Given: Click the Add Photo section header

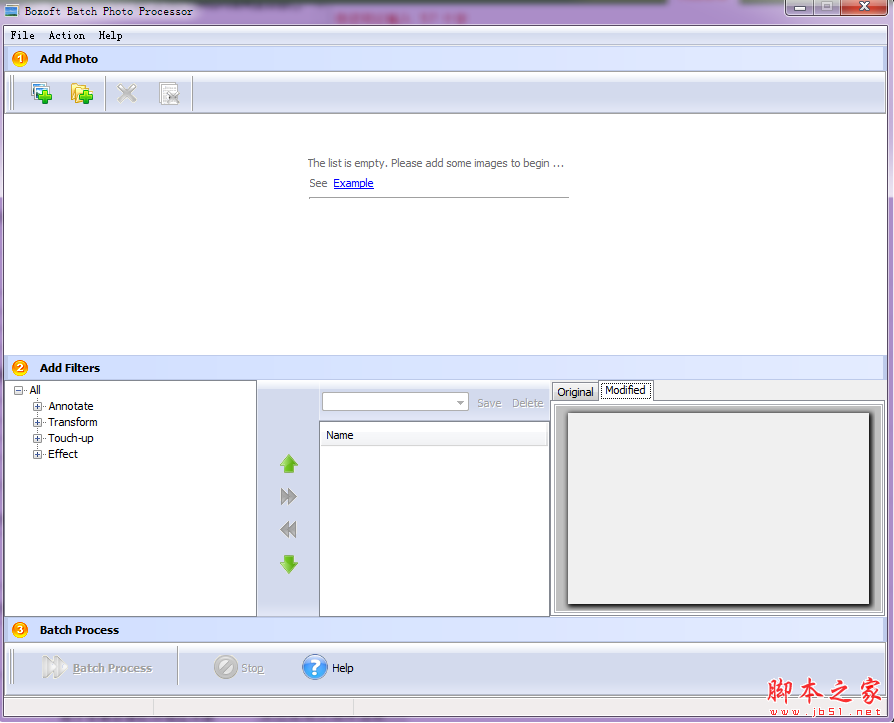Looking at the screenshot, I should click(445, 59).
